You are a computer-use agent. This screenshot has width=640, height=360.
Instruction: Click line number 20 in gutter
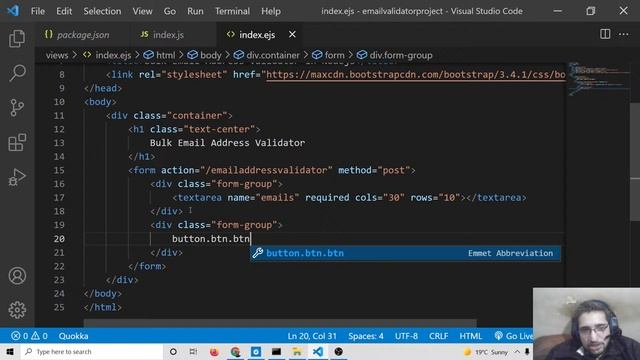(59, 239)
